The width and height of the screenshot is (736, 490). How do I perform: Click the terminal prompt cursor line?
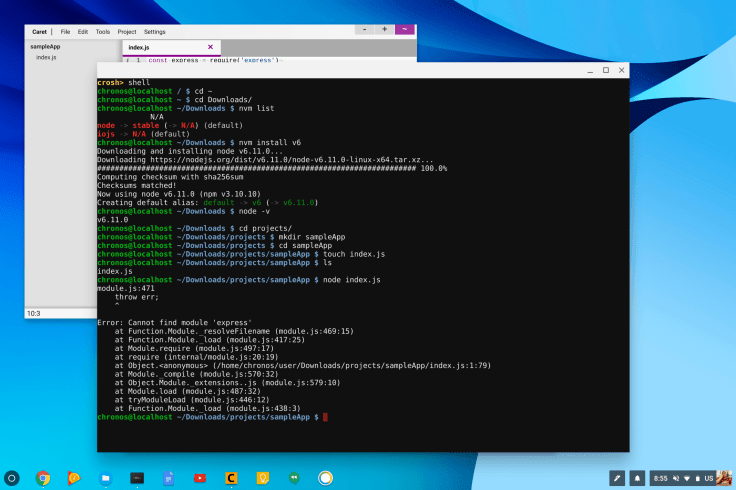click(324, 416)
